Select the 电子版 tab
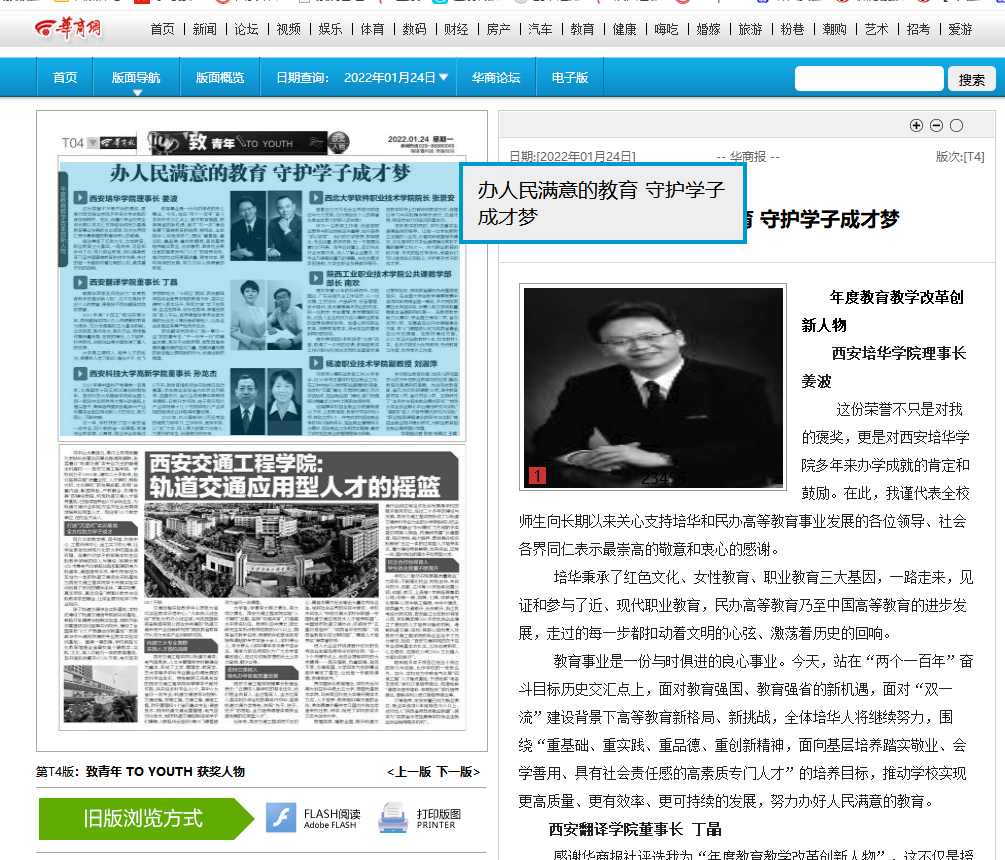 pyautogui.click(x=569, y=77)
